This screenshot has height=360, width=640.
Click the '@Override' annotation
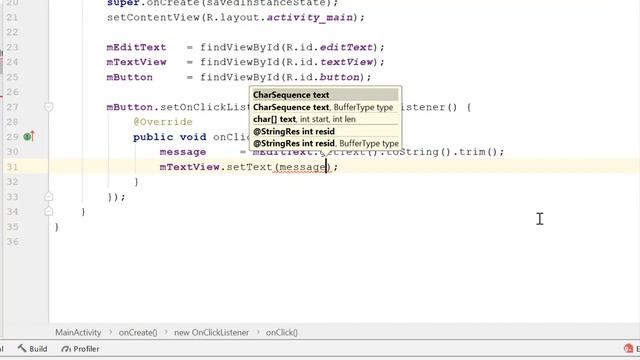163,122
